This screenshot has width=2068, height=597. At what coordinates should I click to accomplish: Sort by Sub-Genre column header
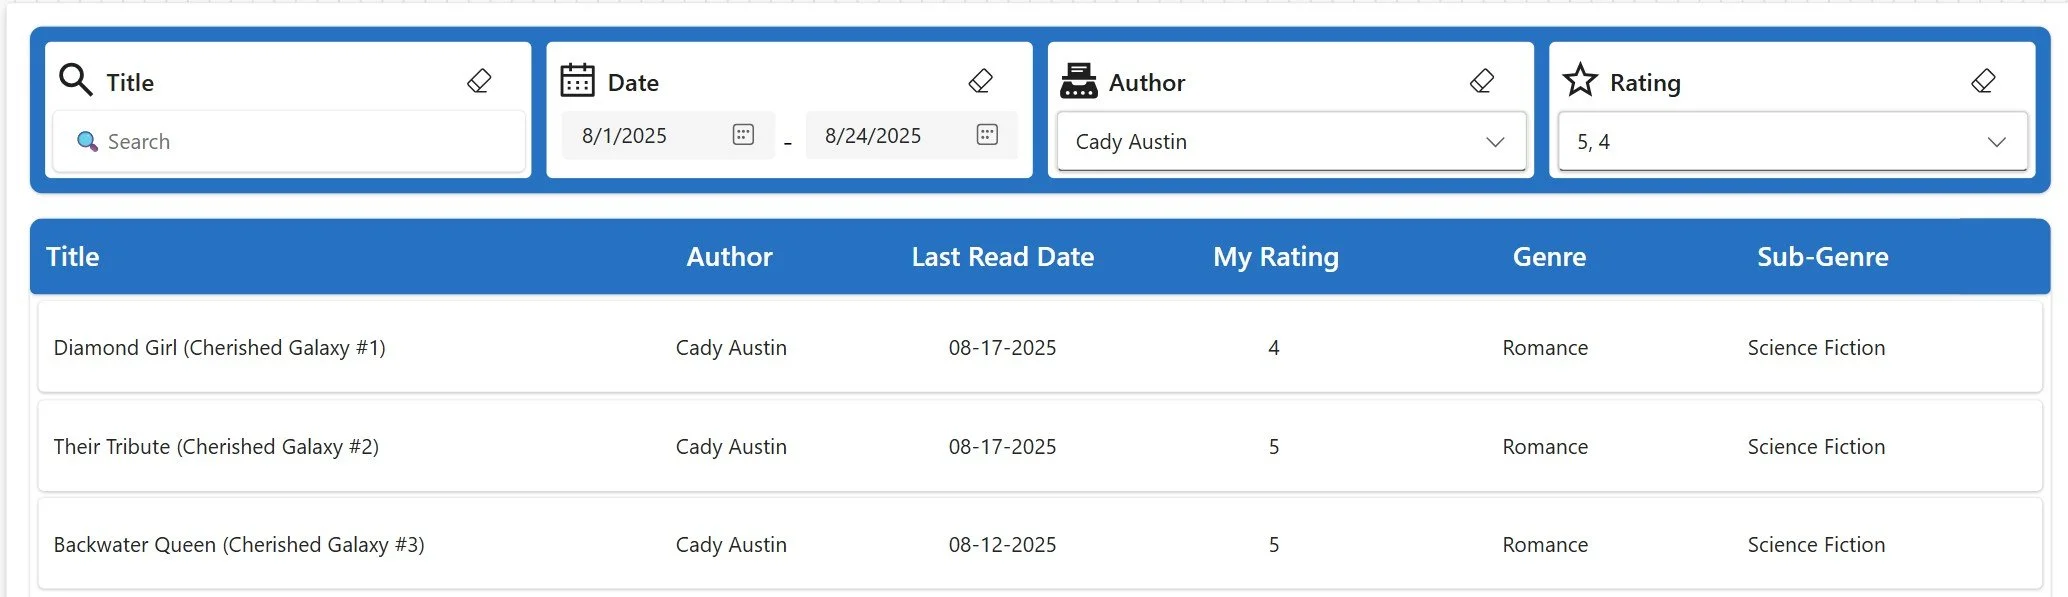click(x=1823, y=257)
